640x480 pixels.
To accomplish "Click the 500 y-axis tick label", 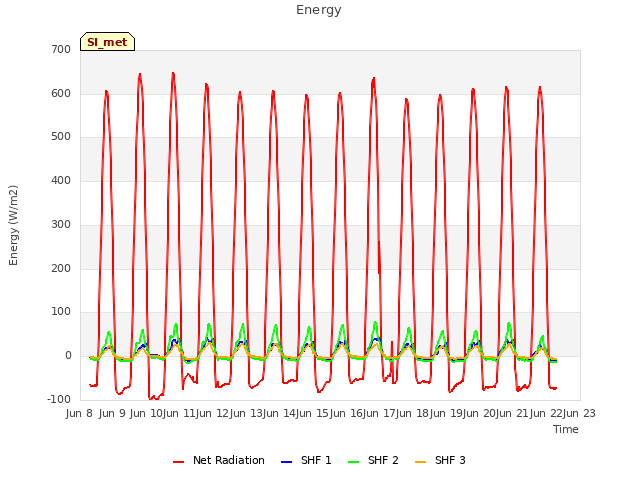I will pos(61,137).
